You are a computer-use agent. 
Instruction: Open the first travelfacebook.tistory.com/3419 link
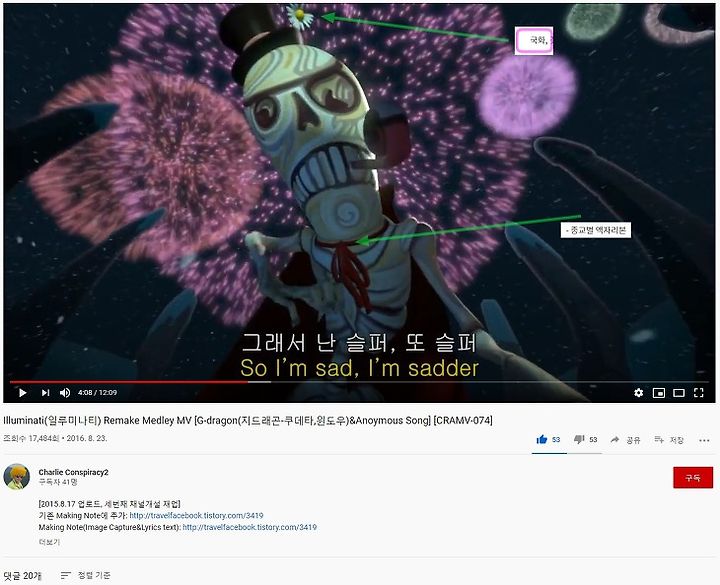tap(196, 515)
